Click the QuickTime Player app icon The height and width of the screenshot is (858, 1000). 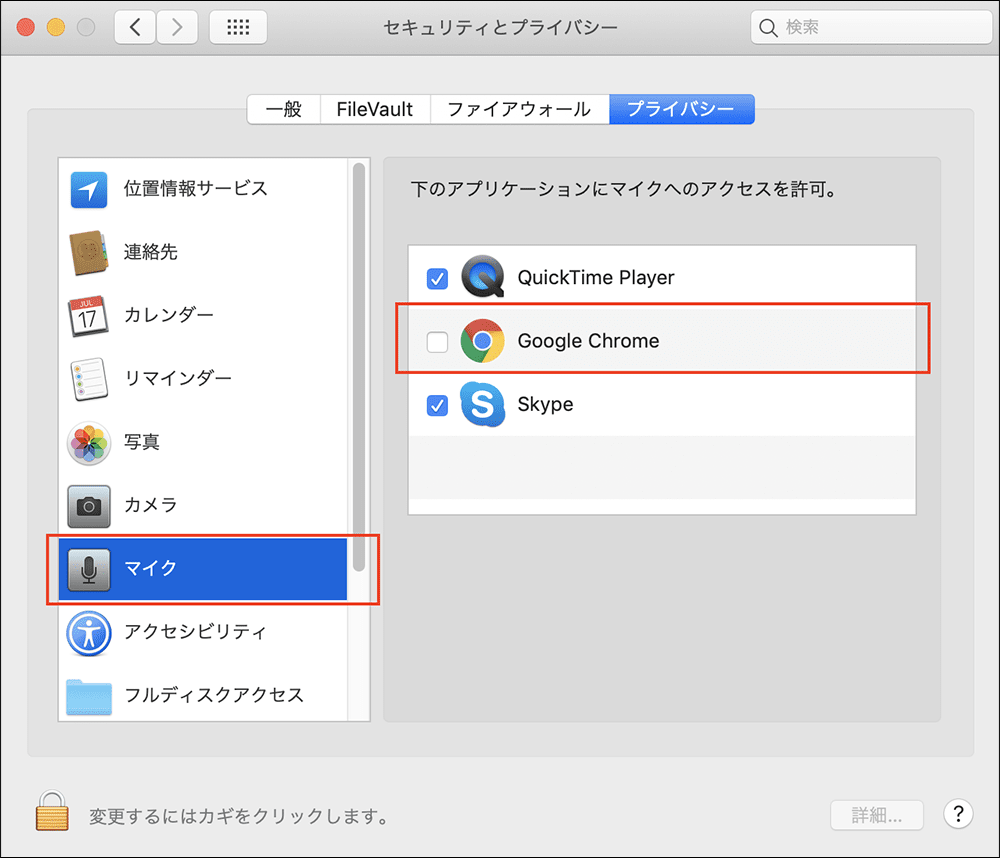coord(483,277)
